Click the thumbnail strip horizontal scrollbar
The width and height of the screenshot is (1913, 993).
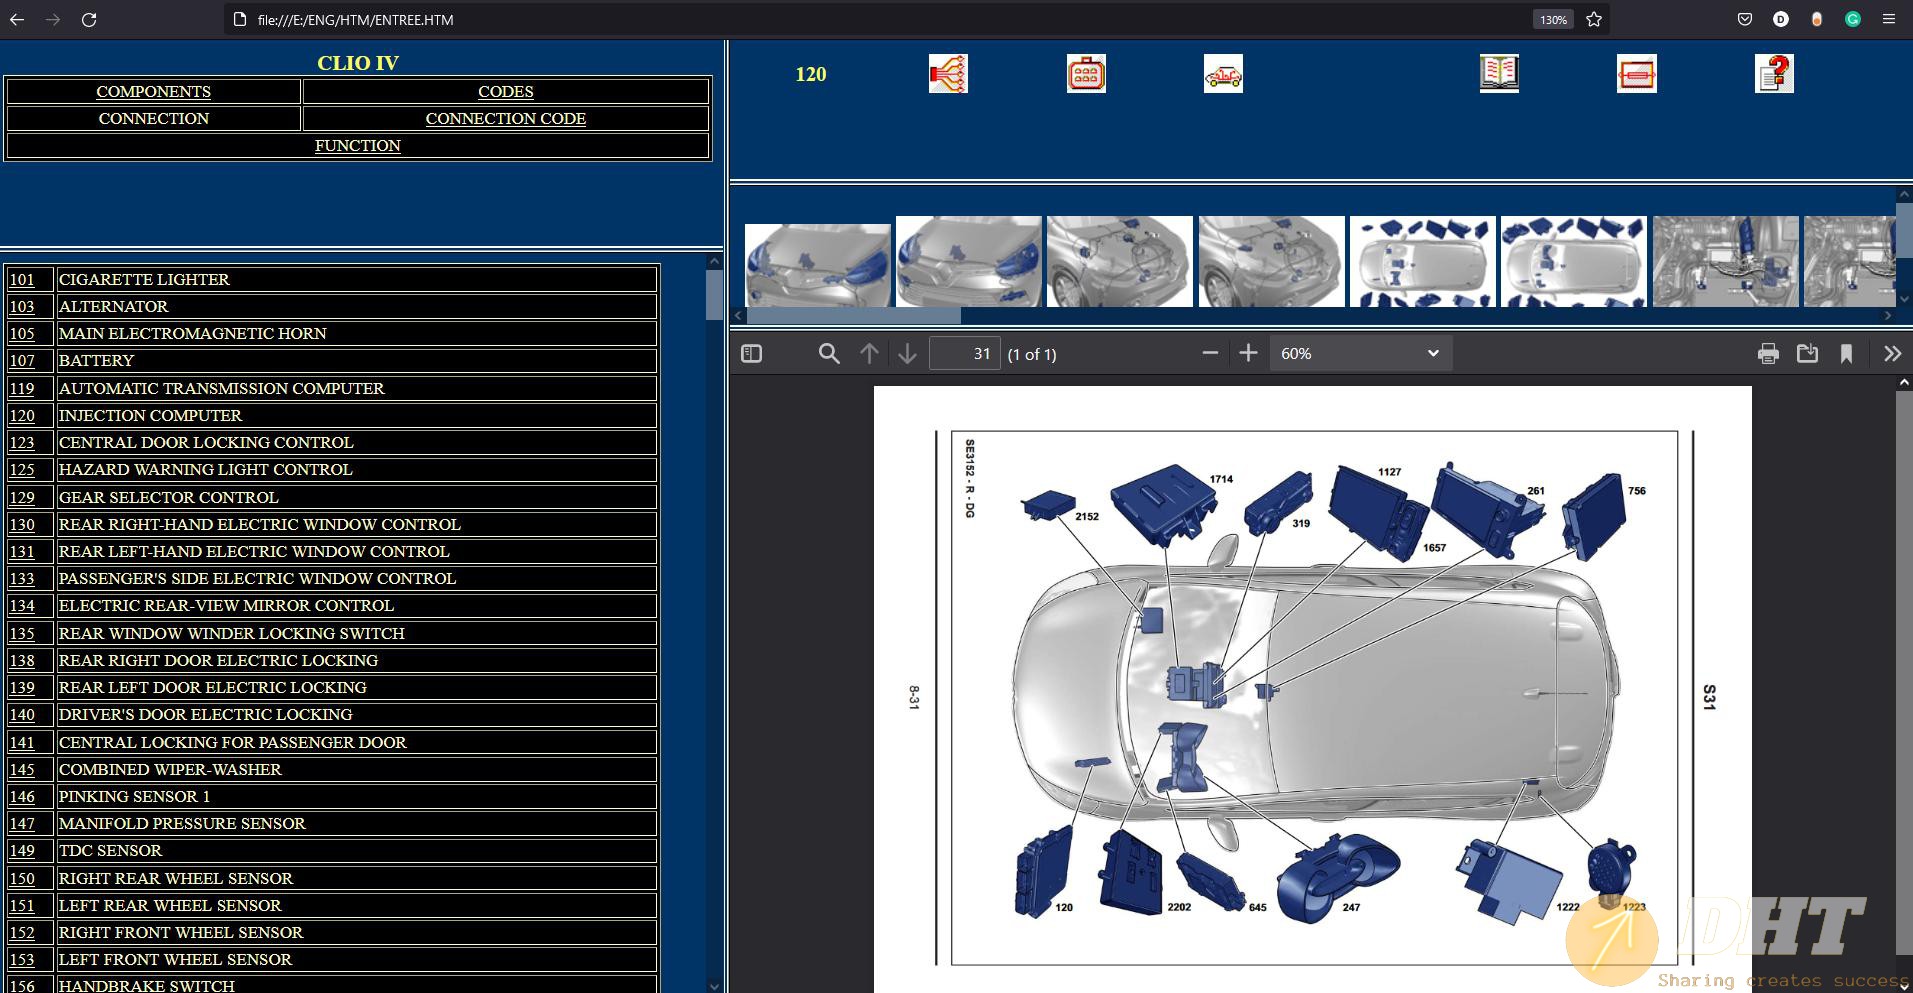(854, 316)
